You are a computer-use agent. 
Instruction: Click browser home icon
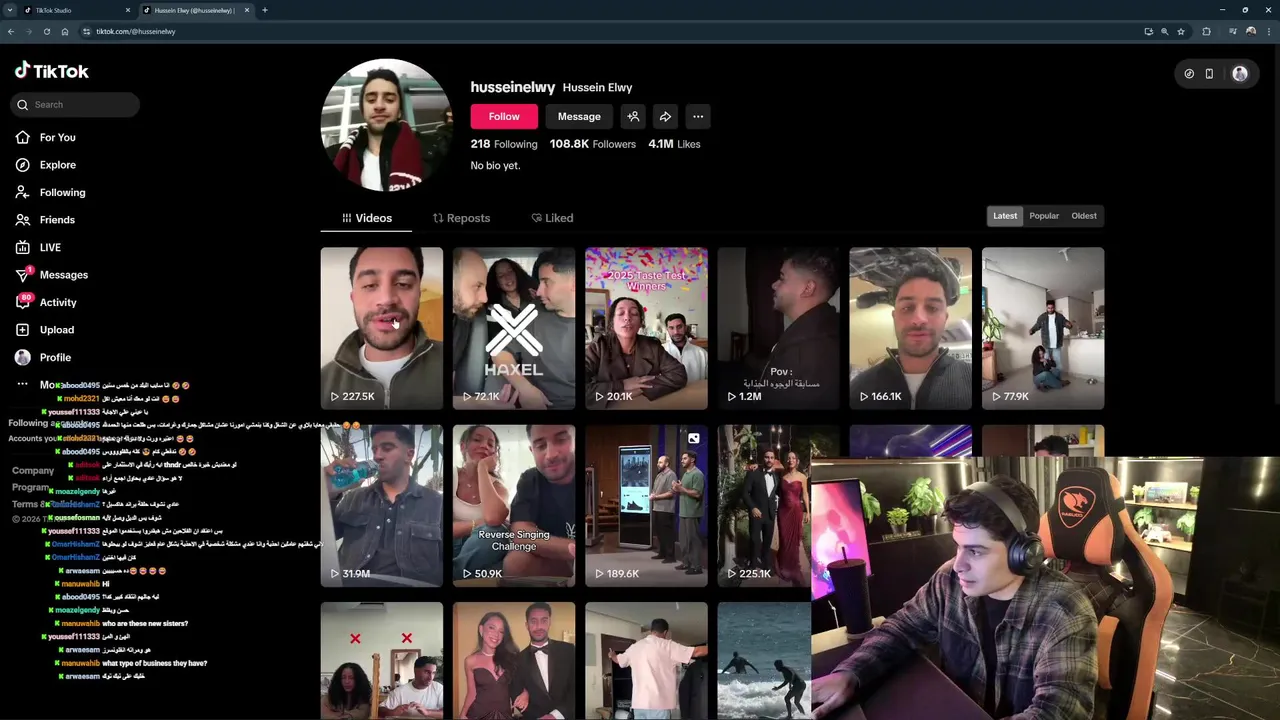pyautogui.click(x=65, y=31)
